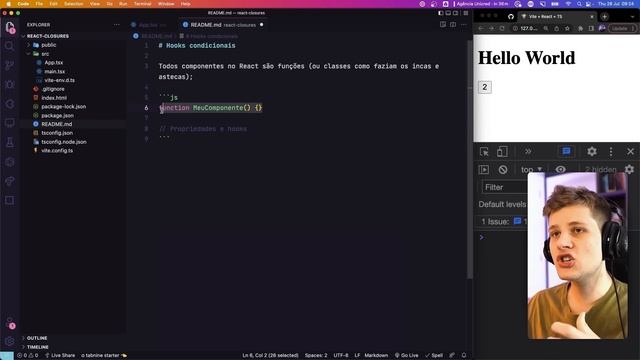Open App.tsx in the explorer
This screenshot has height=360, width=640.
(53, 63)
